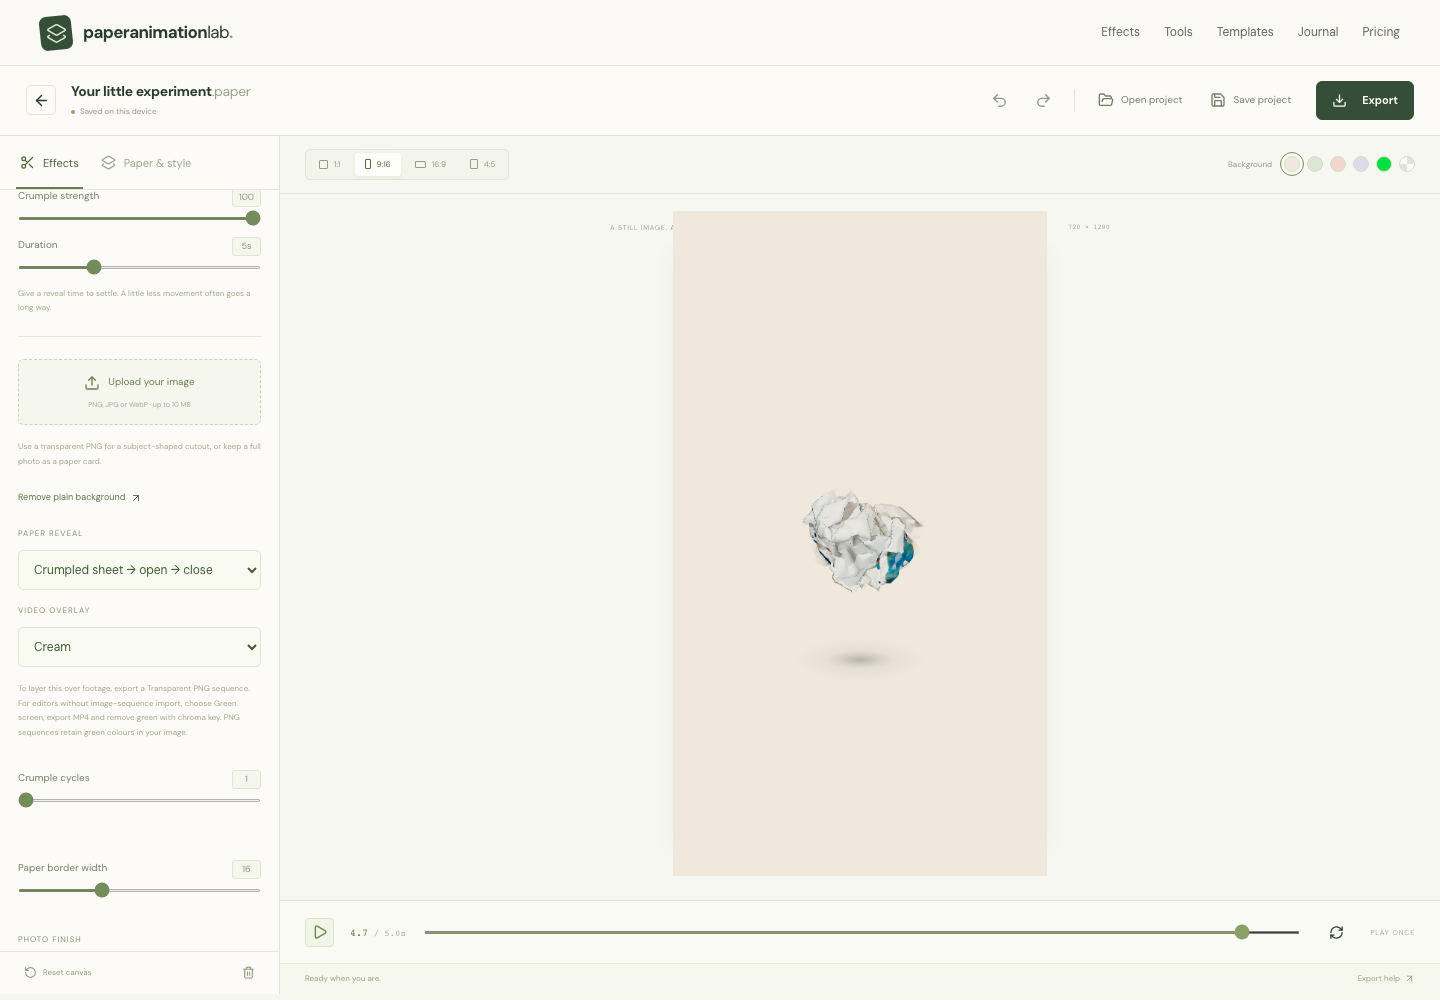Viewport: 1440px width, 1000px height.
Task: Choose the bright green screen background
Action: click(1384, 164)
